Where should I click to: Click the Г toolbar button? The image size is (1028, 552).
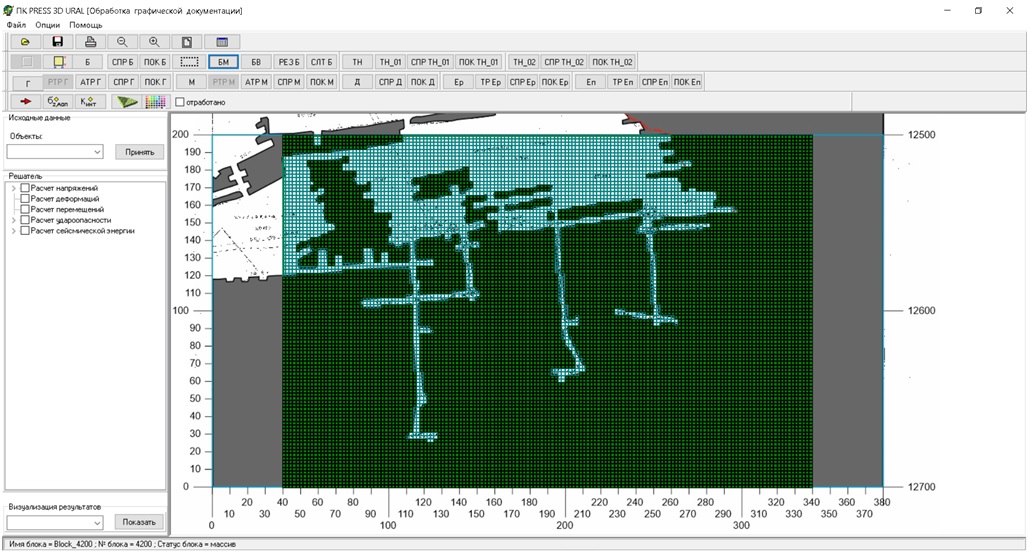pyautogui.click(x=28, y=82)
